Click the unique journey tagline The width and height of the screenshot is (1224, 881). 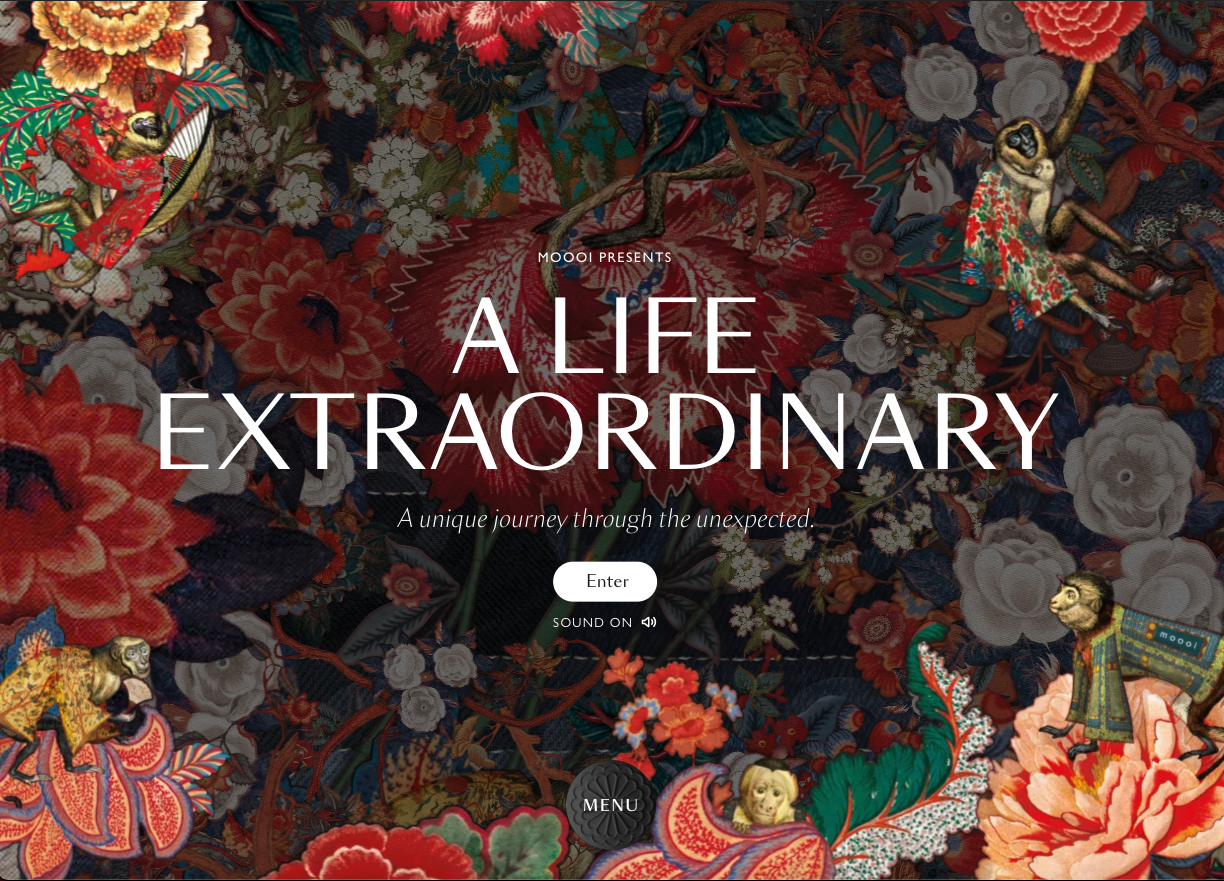coord(606,519)
